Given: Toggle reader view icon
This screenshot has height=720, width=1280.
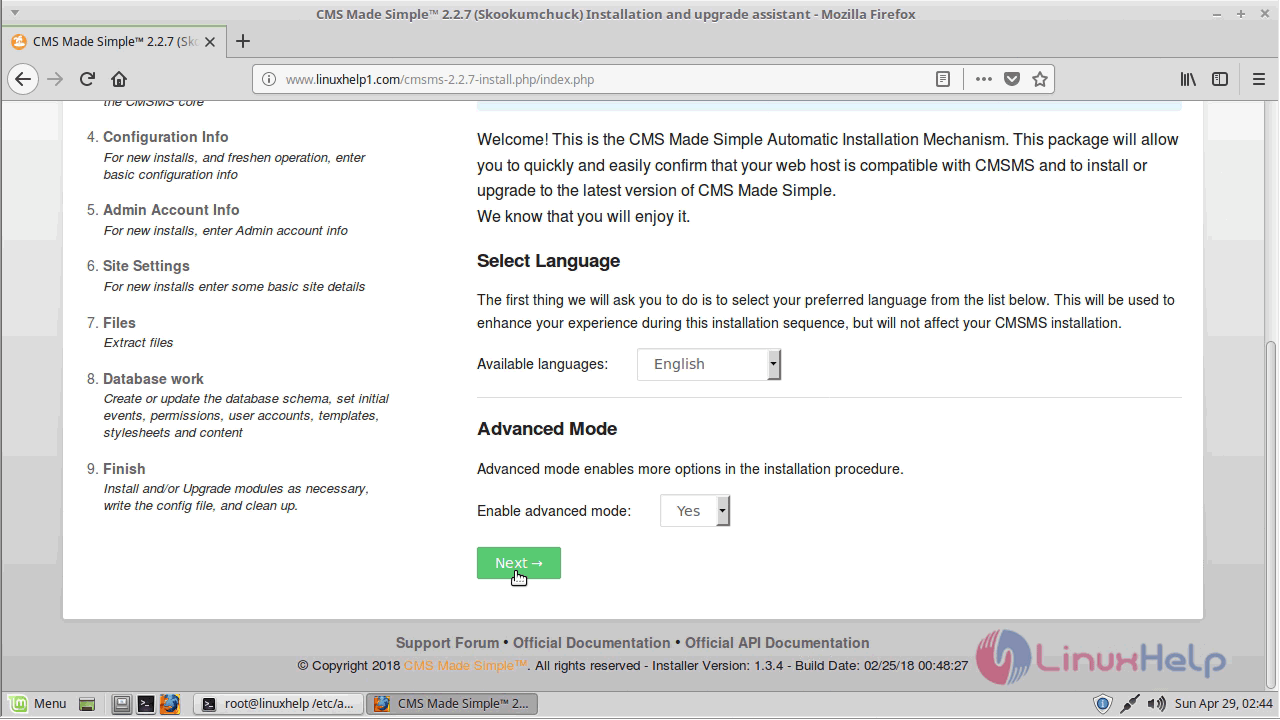Looking at the screenshot, I should pos(943,79).
